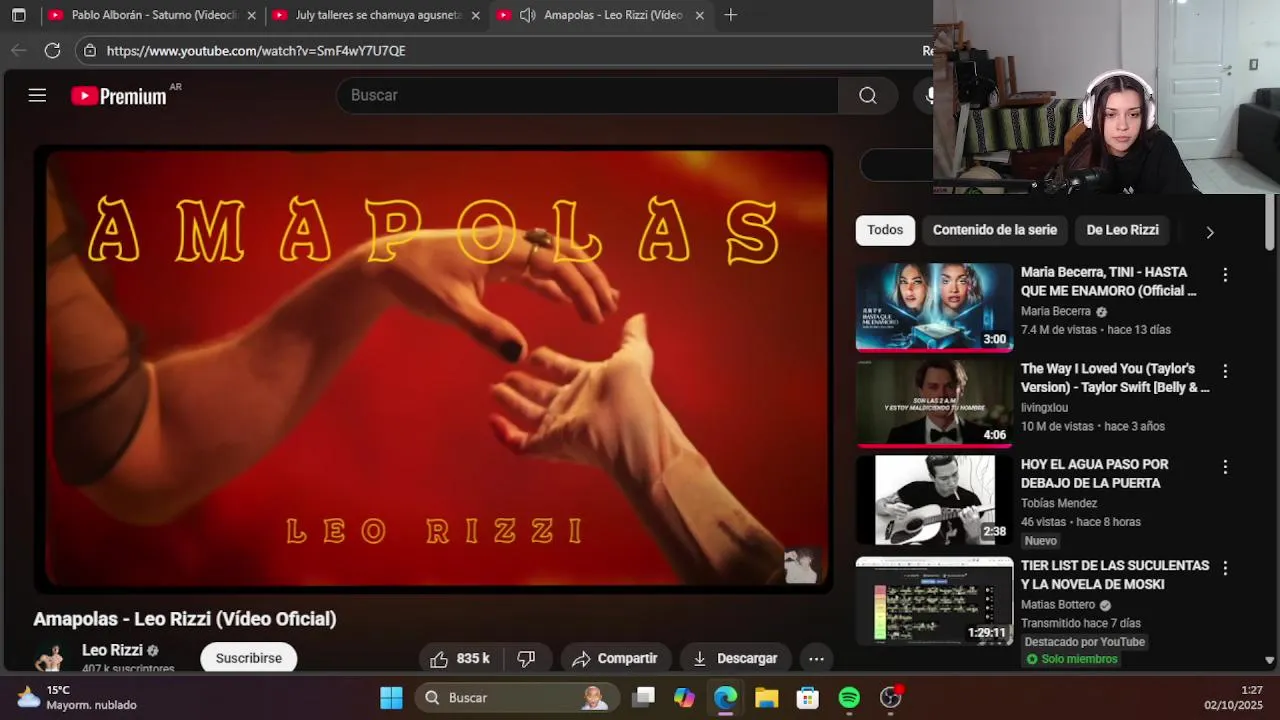1280x720 pixels.
Task: Download the video with Descargar
Action: pyautogui.click(x=735, y=658)
